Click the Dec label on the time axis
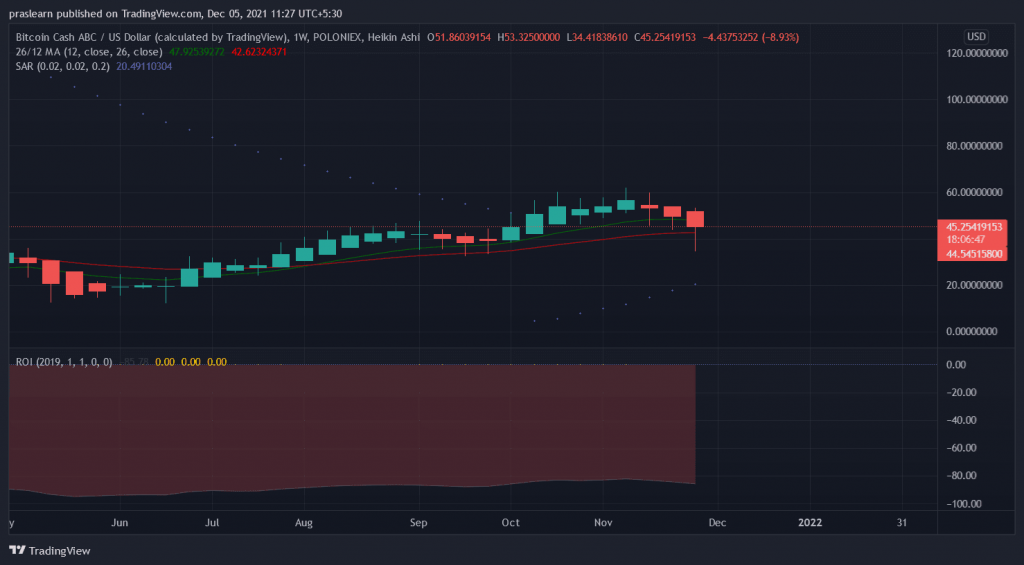This screenshot has width=1024, height=565. tap(717, 522)
